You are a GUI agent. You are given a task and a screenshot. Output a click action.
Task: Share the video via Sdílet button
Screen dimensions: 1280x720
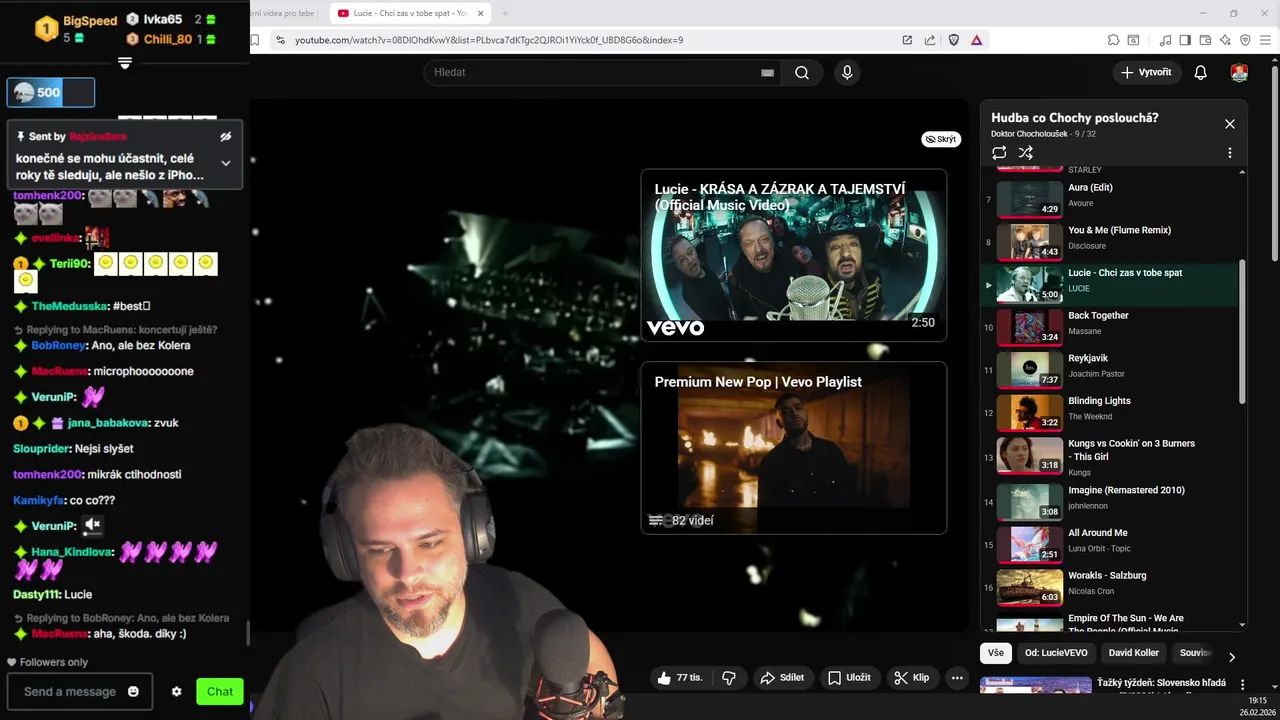pyautogui.click(x=782, y=677)
